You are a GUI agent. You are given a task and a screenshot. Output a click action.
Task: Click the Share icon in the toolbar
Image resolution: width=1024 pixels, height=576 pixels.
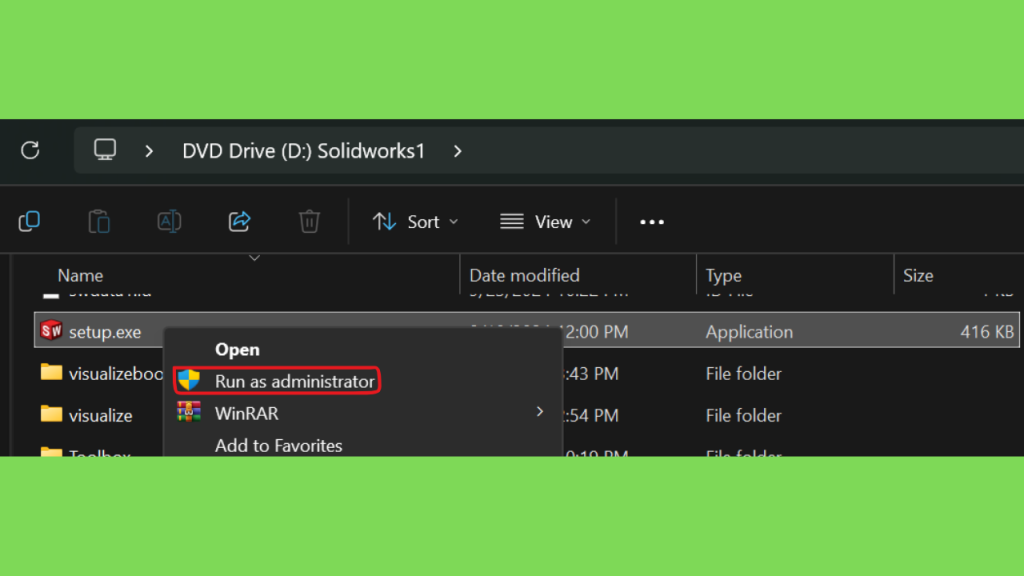[239, 221]
